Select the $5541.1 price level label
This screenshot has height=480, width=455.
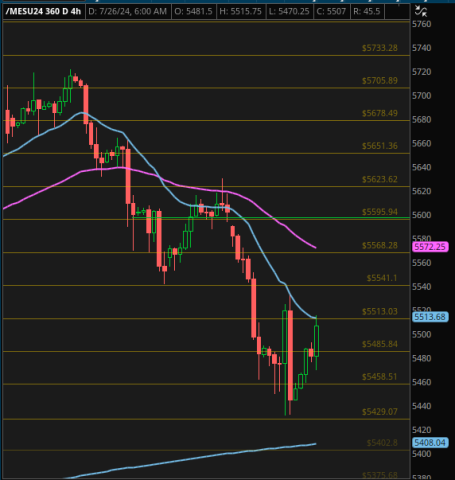tap(382, 278)
